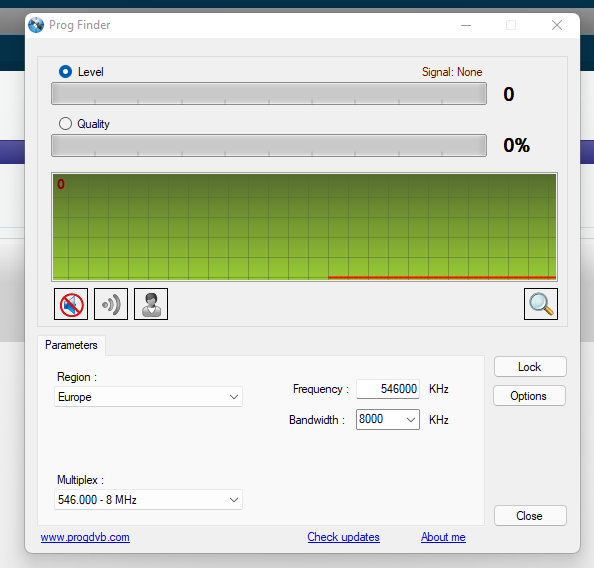Minimize the Prog Finder window
Viewport: 594px width, 568px height.
(466, 25)
